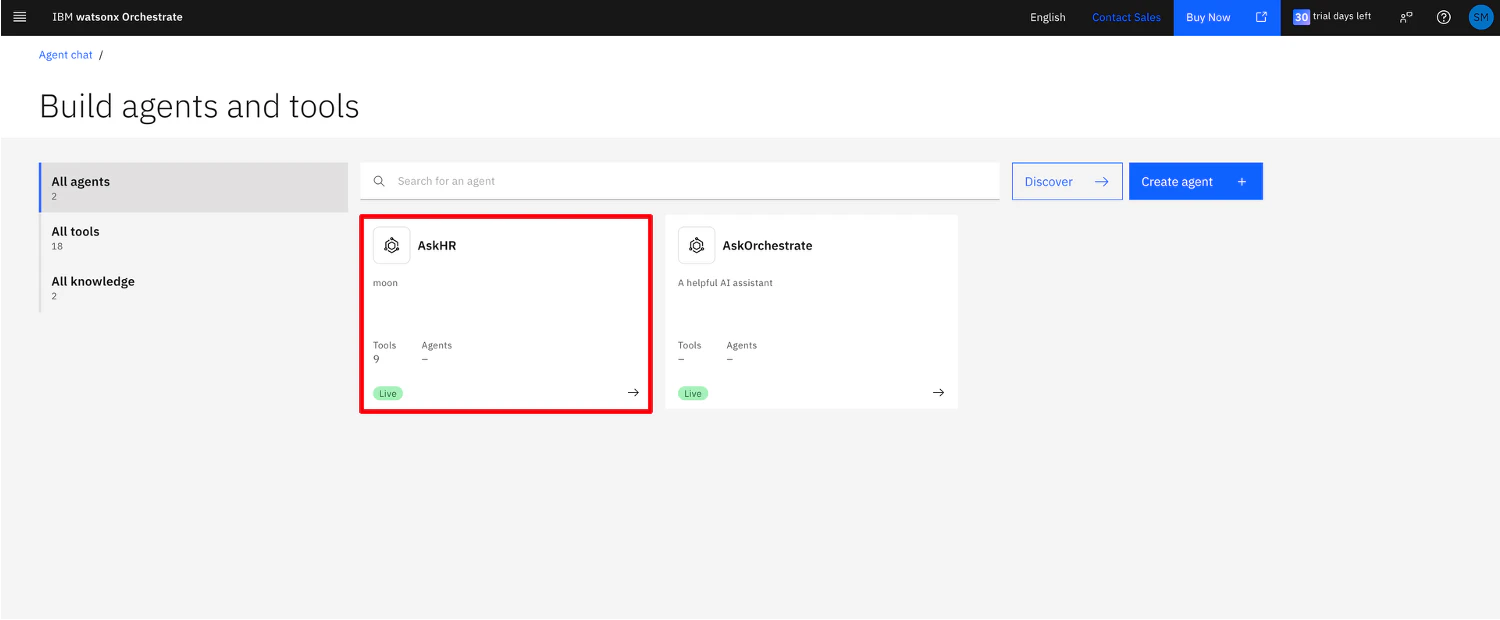Click the moon description on AskHR card
The image size is (1500, 620).
point(385,283)
